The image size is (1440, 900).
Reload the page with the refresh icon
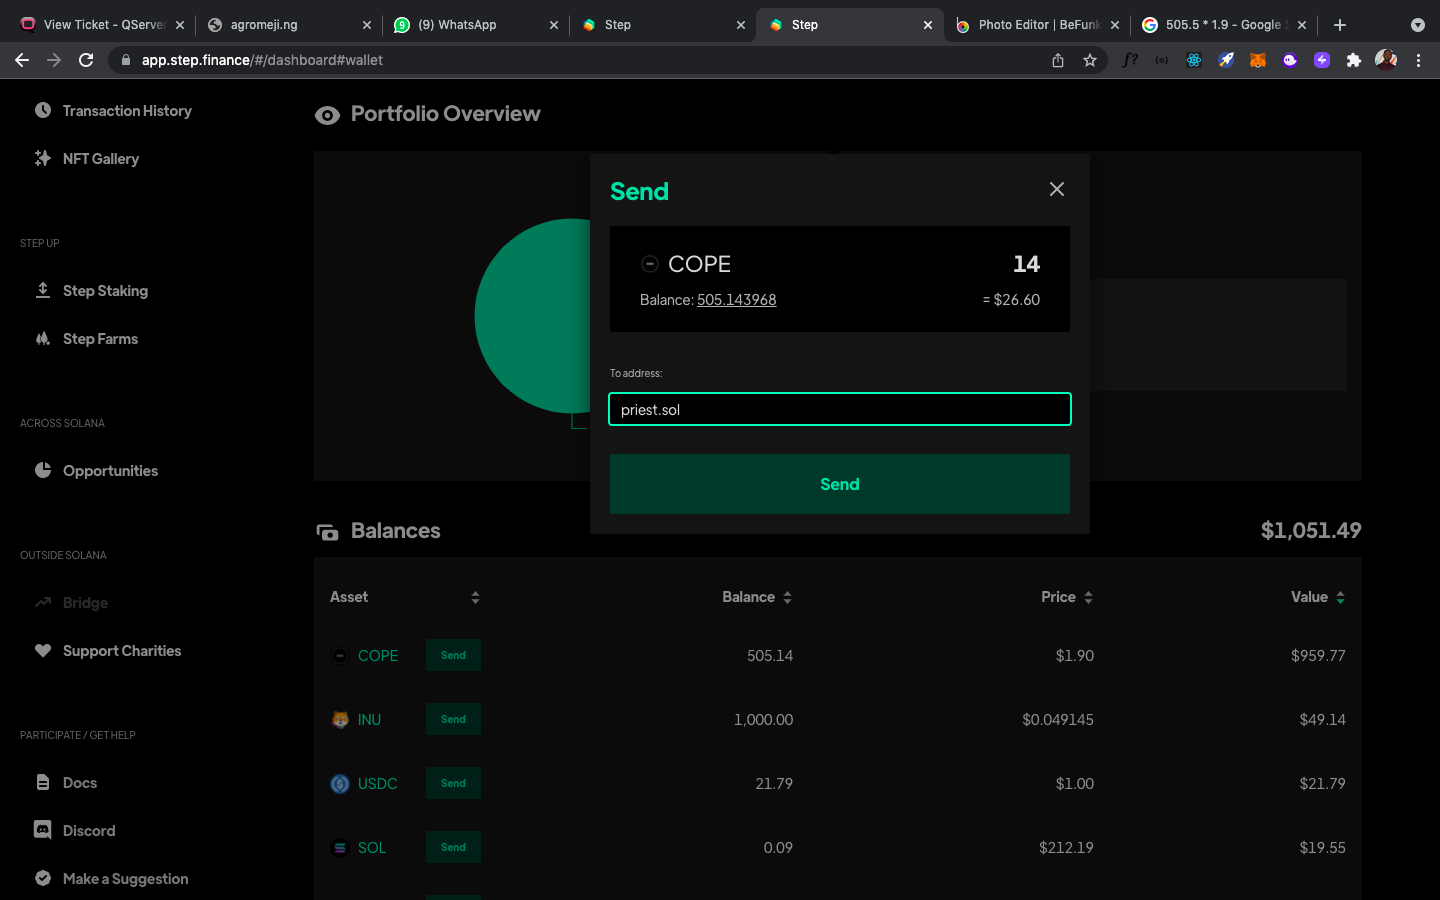pos(86,60)
